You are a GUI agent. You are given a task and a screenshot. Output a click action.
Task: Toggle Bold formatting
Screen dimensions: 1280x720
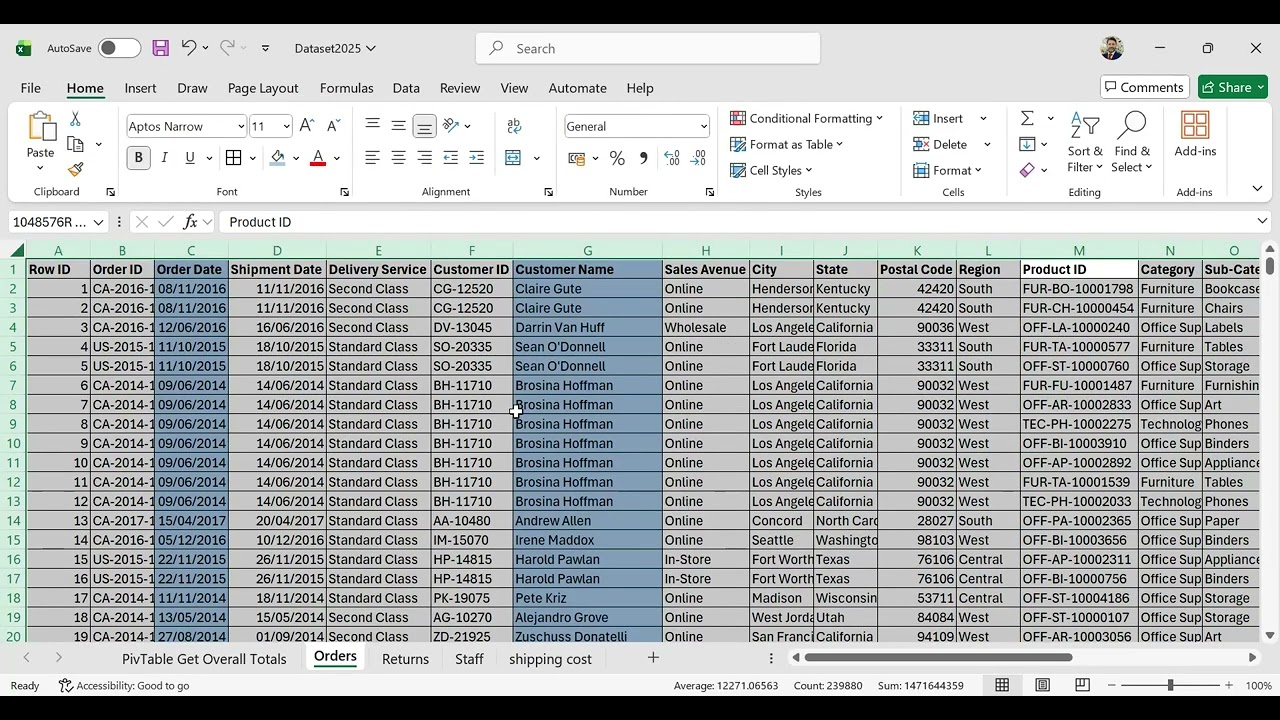[x=138, y=158]
